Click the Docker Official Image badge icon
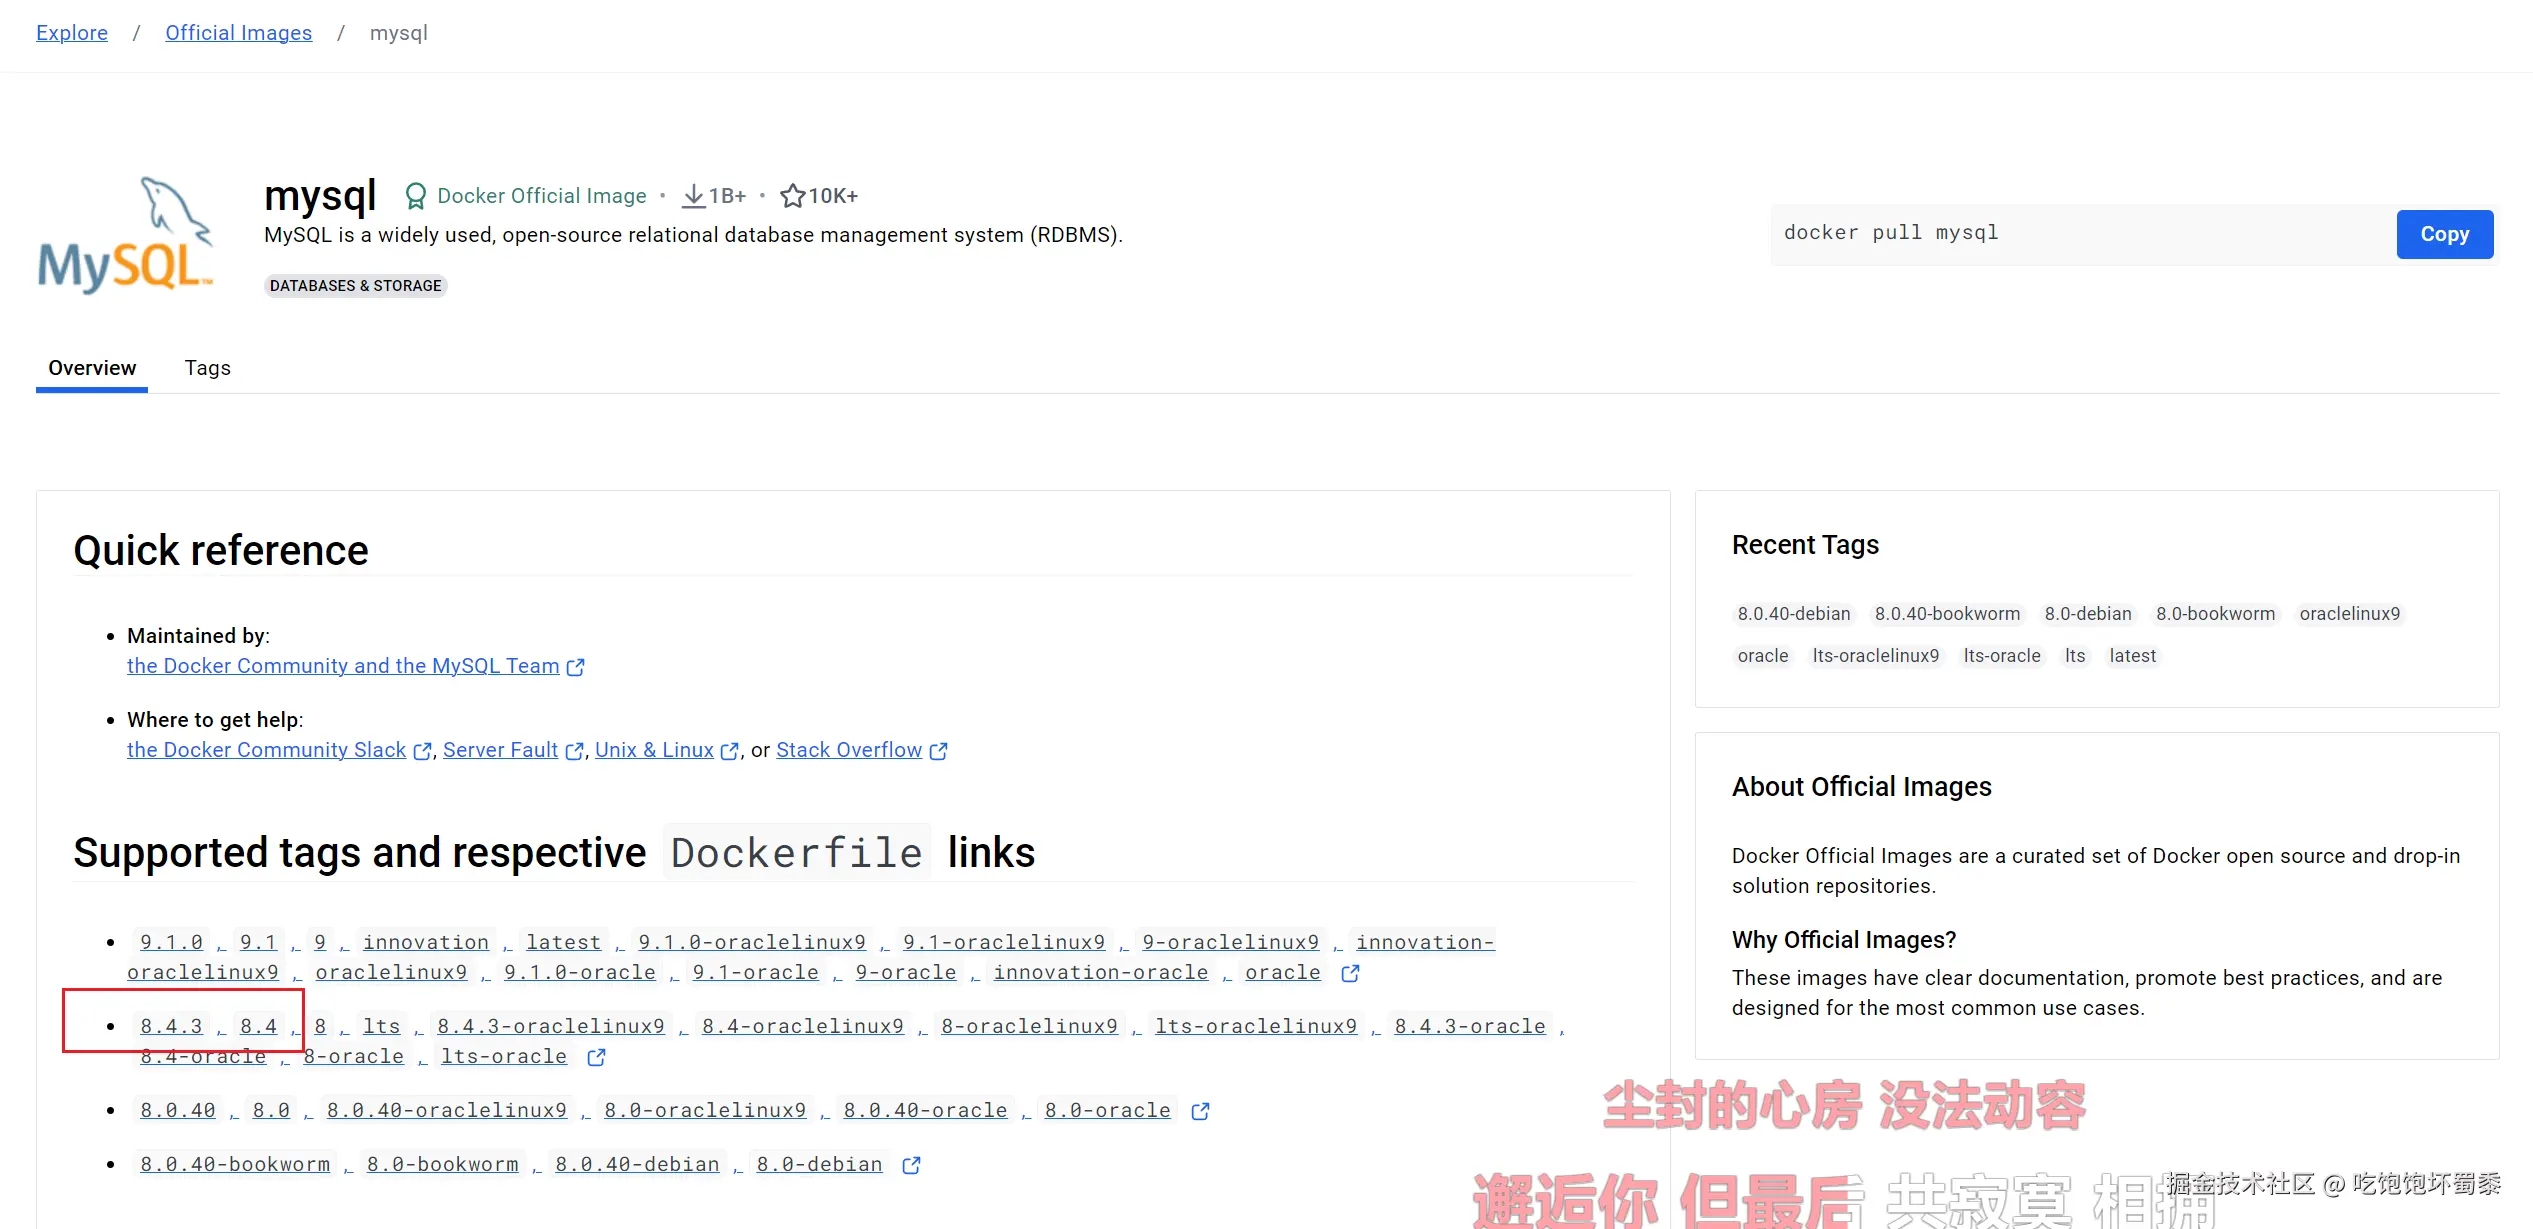The image size is (2533, 1229). point(416,195)
